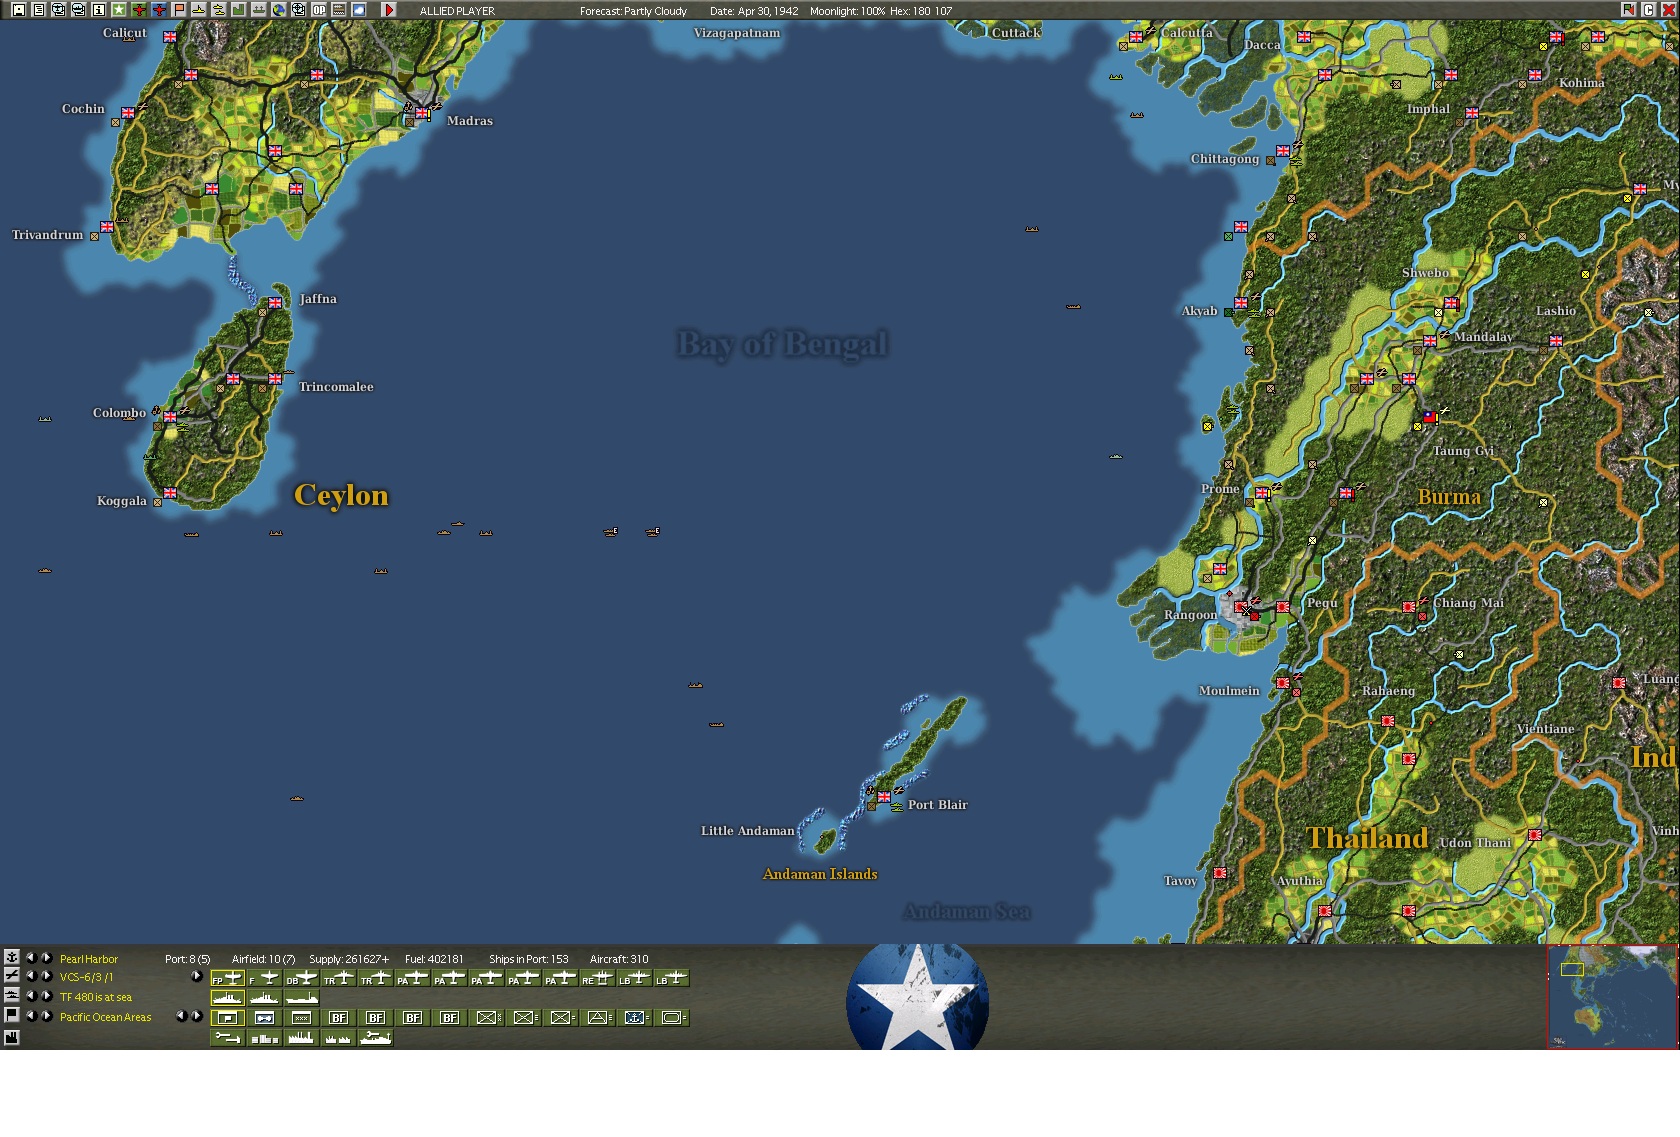Go to previous task force before TF 480
Viewport: 1680px width, 1137px height.
pyautogui.click(x=30, y=996)
